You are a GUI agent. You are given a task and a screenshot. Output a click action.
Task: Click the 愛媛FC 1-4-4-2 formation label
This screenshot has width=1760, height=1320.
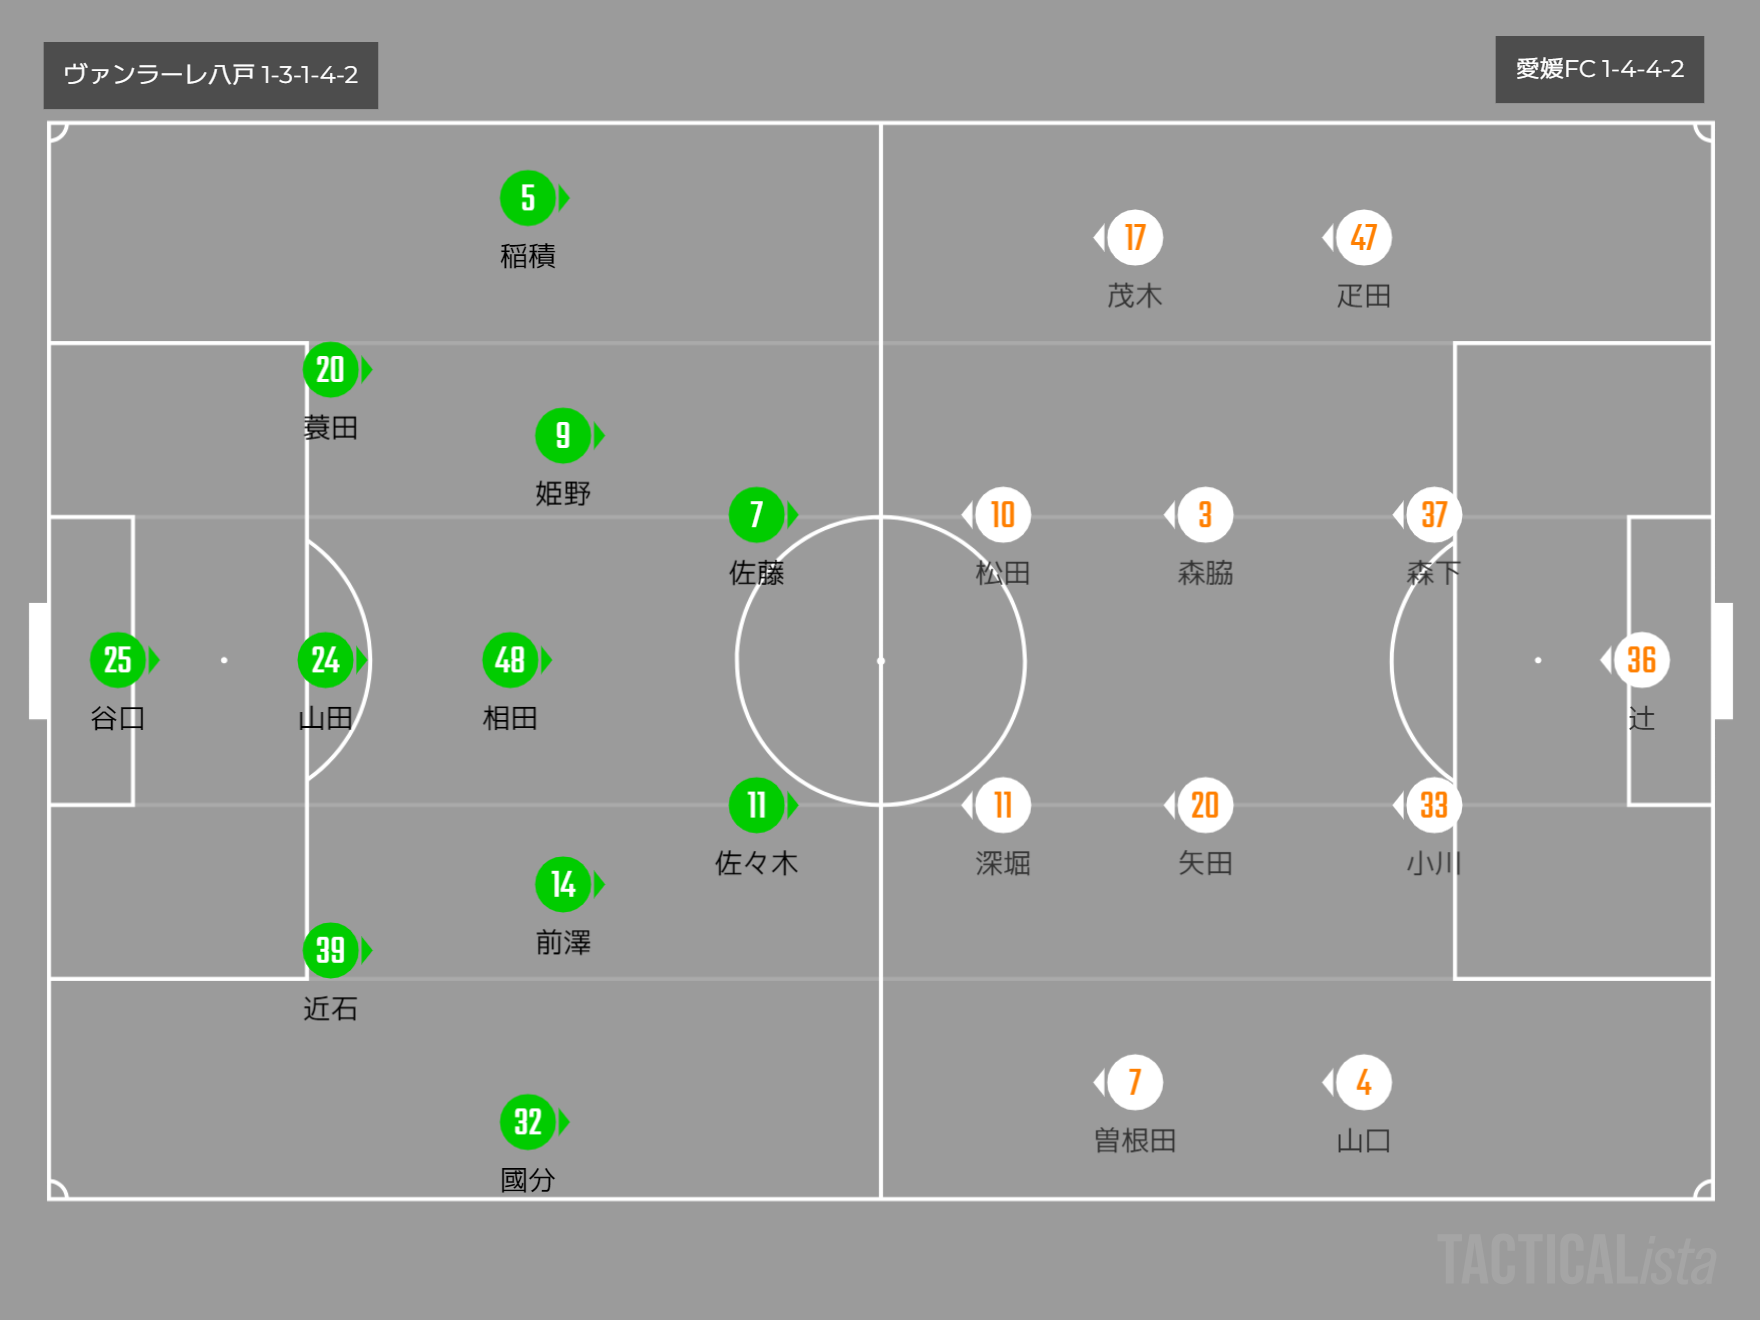1599,69
